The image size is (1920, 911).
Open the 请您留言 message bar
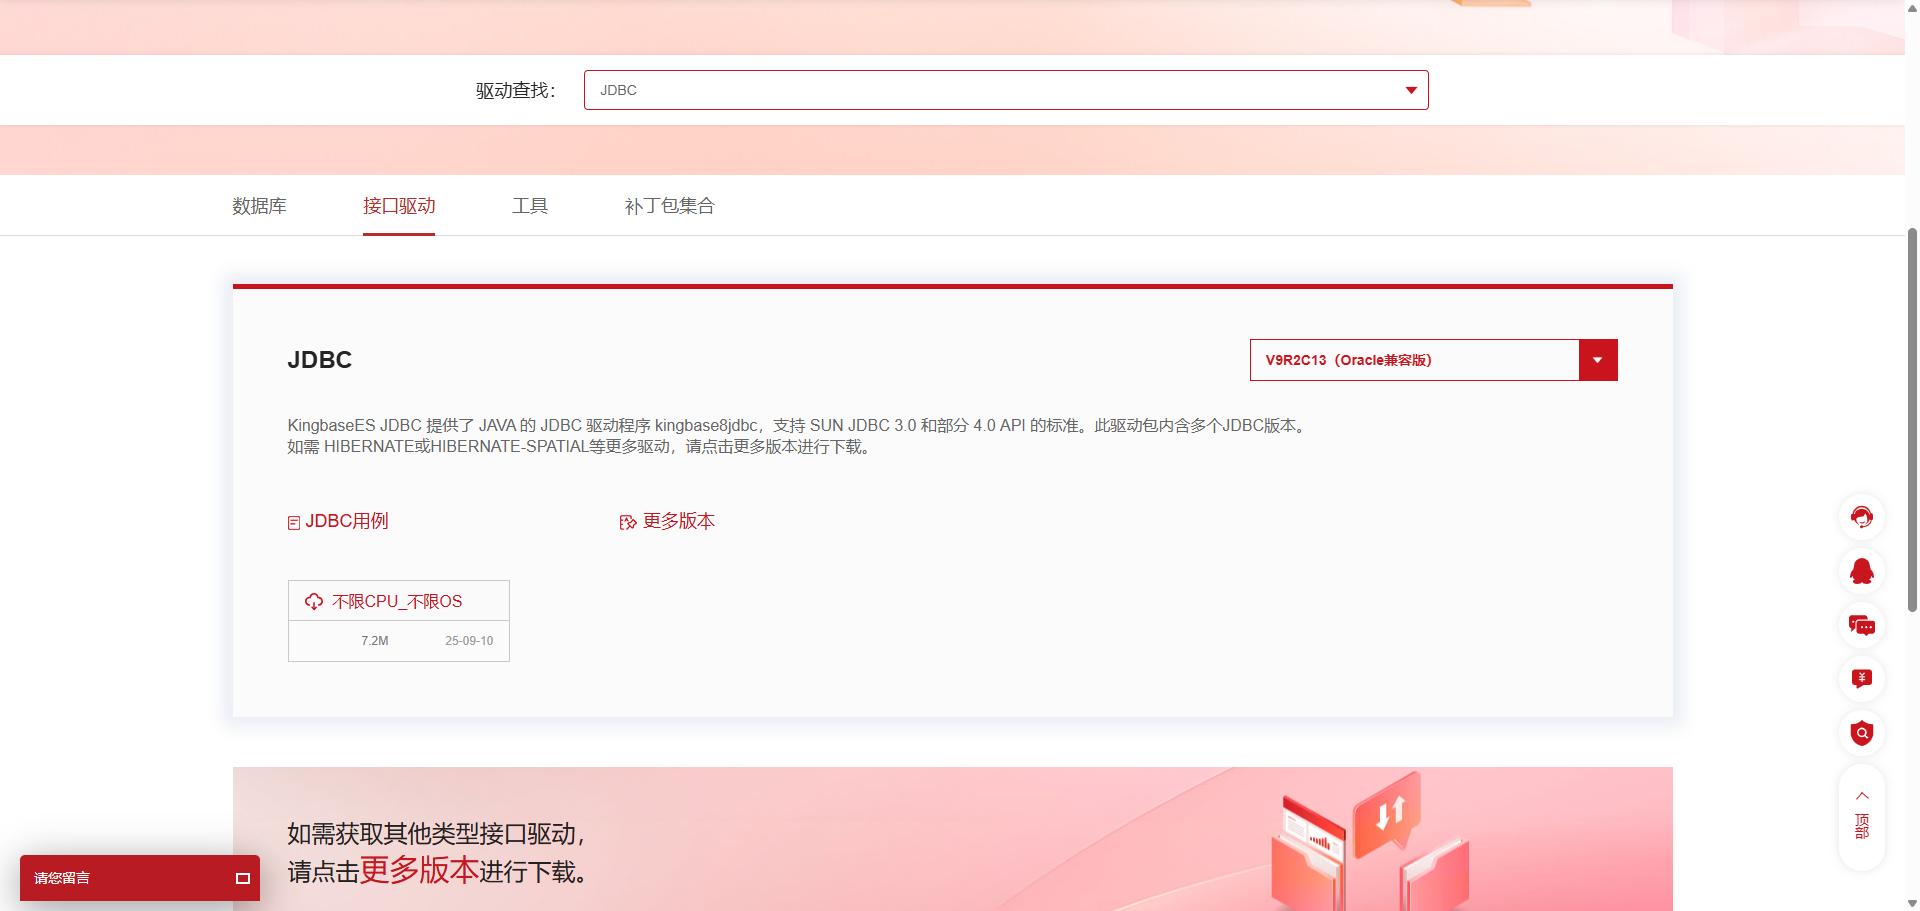click(x=140, y=878)
